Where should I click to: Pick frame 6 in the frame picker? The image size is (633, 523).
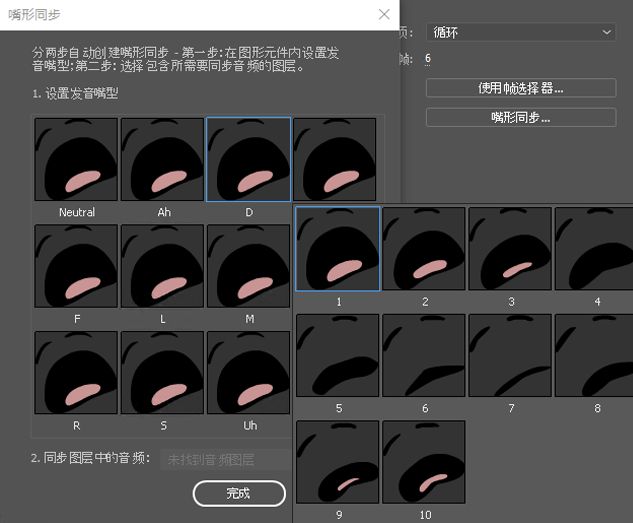tap(424, 356)
